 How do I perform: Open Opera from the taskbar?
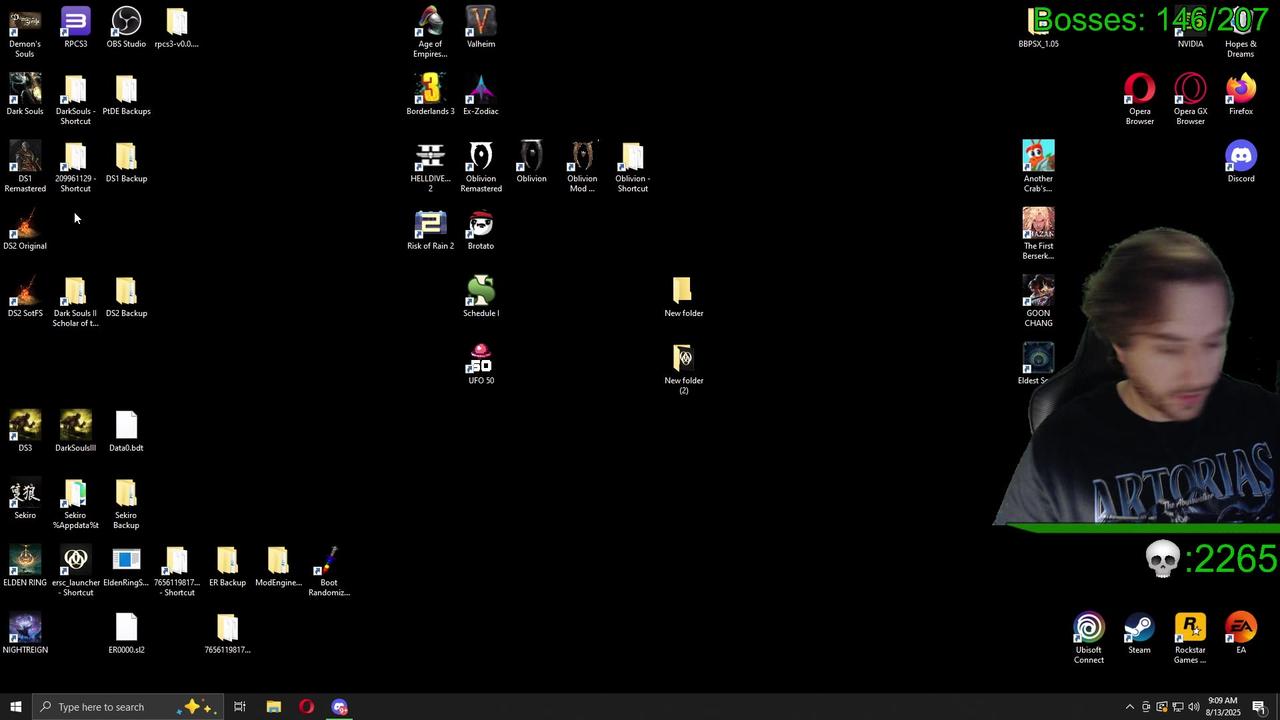306,707
